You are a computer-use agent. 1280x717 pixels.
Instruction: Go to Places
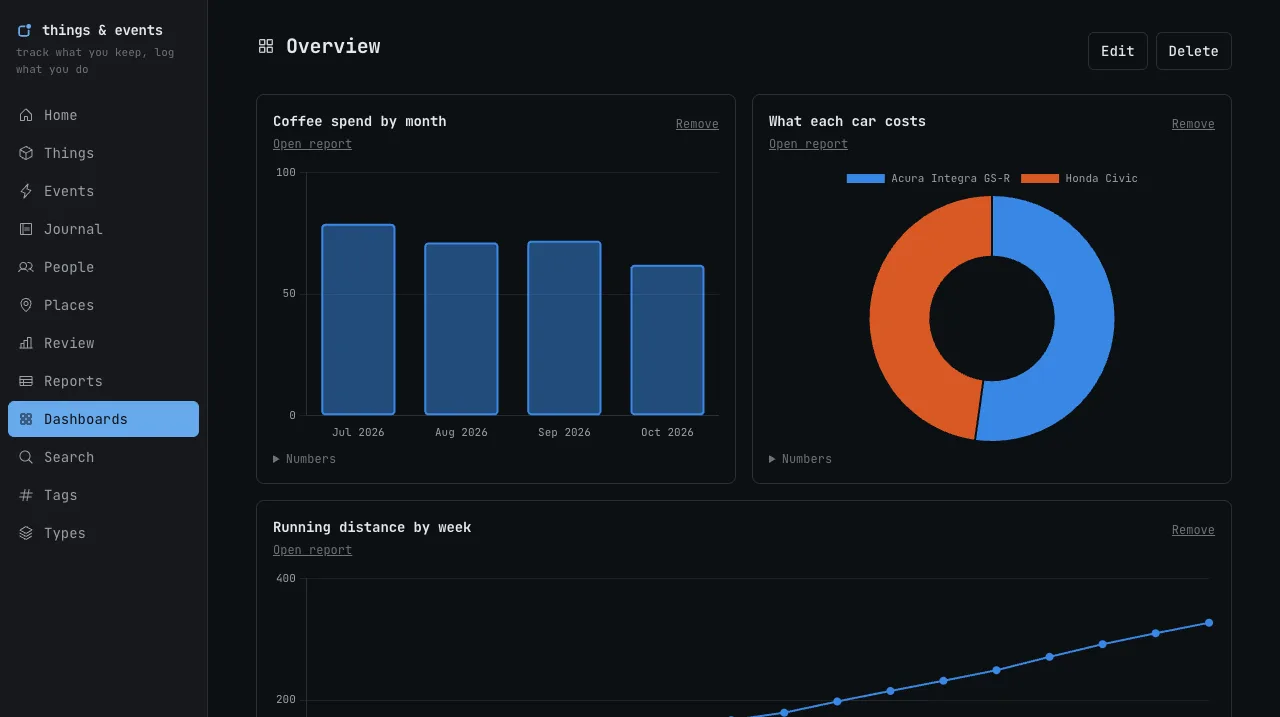click(103, 305)
